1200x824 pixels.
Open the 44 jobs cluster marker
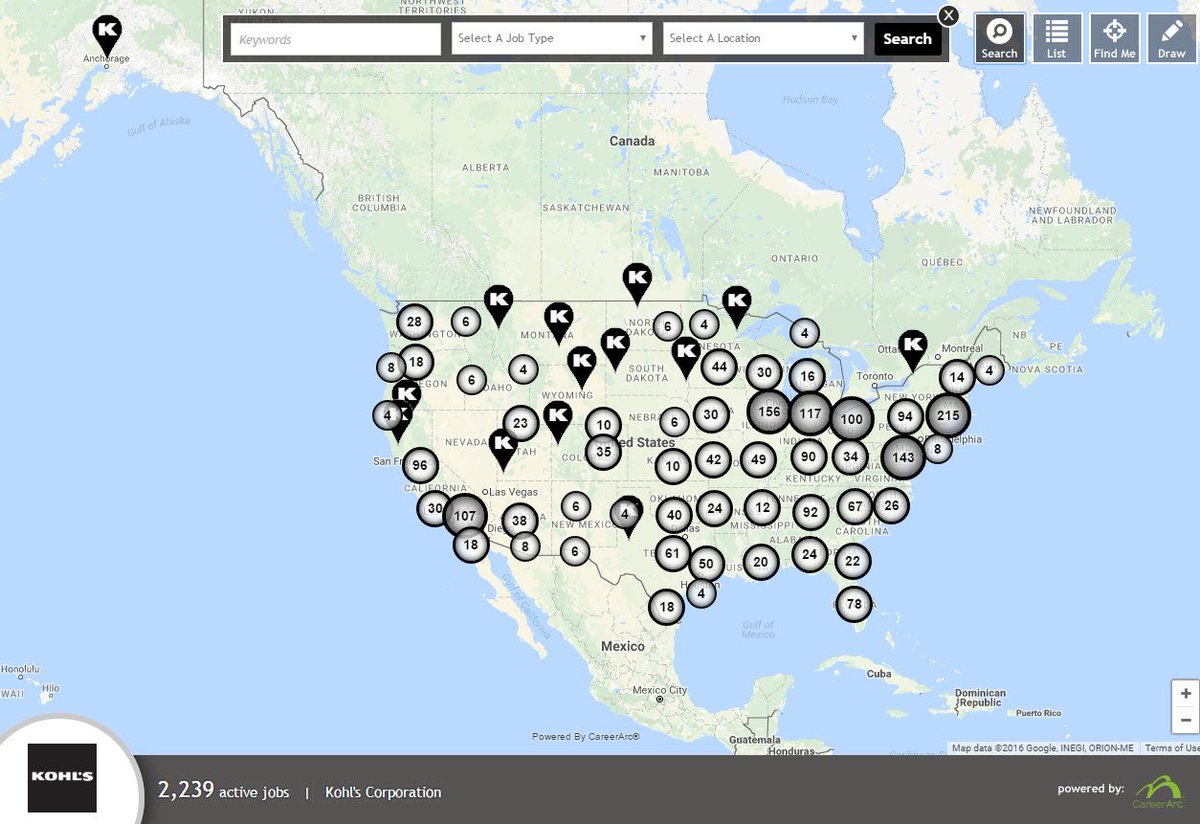tap(719, 367)
